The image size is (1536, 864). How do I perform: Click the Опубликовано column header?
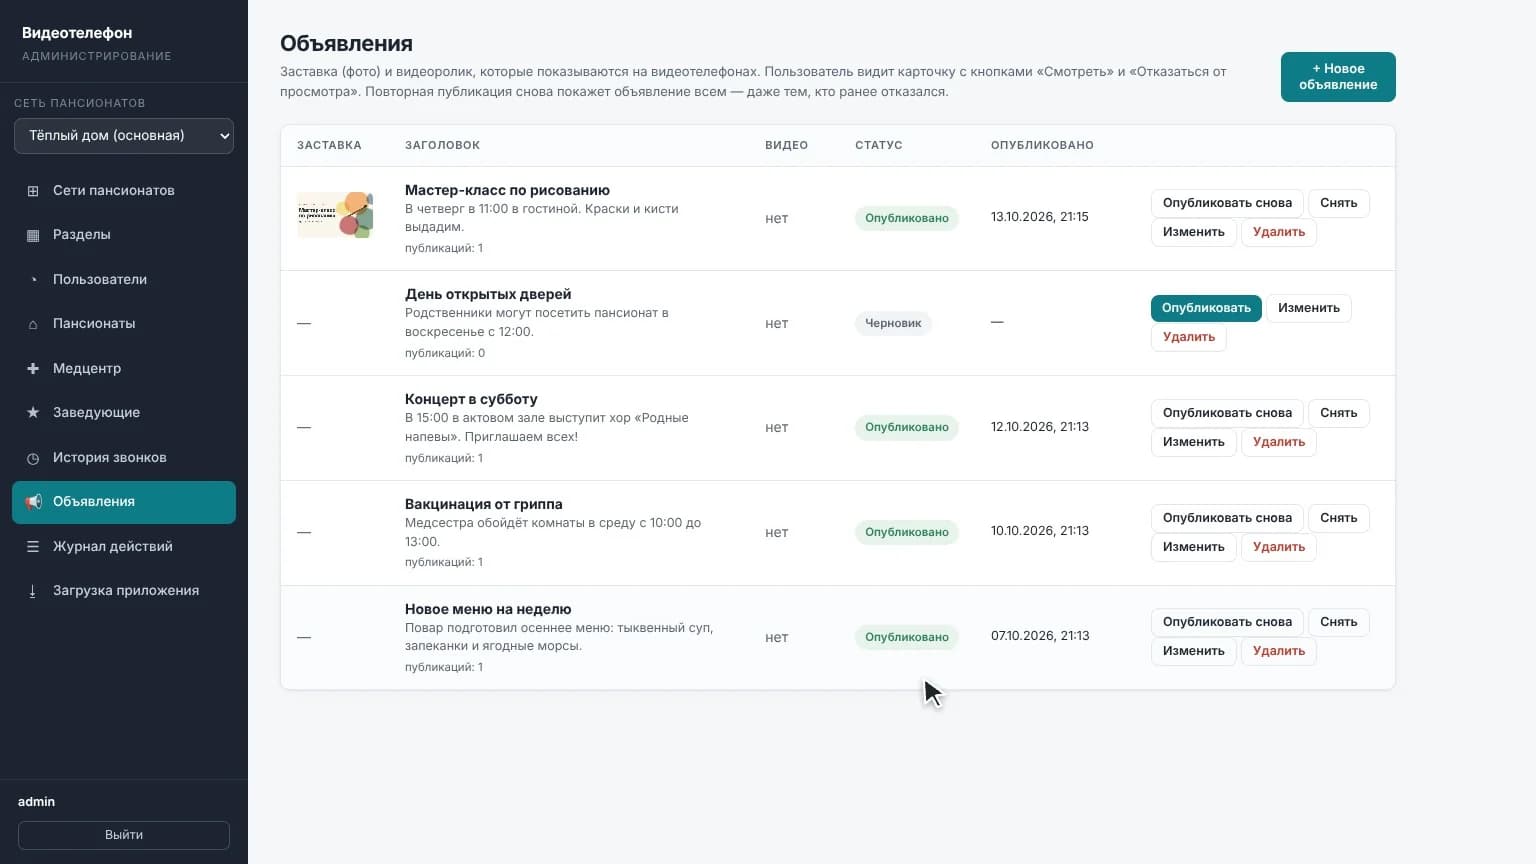click(1042, 145)
